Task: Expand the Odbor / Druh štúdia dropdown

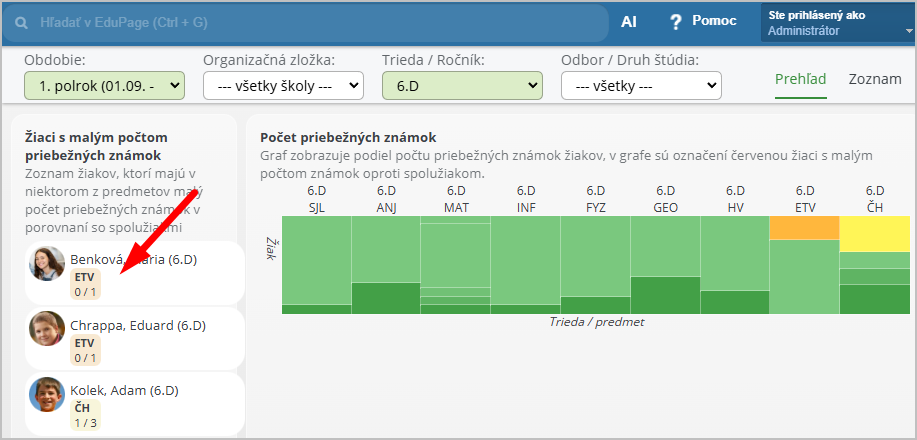Action: pyautogui.click(x=641, y=86)
